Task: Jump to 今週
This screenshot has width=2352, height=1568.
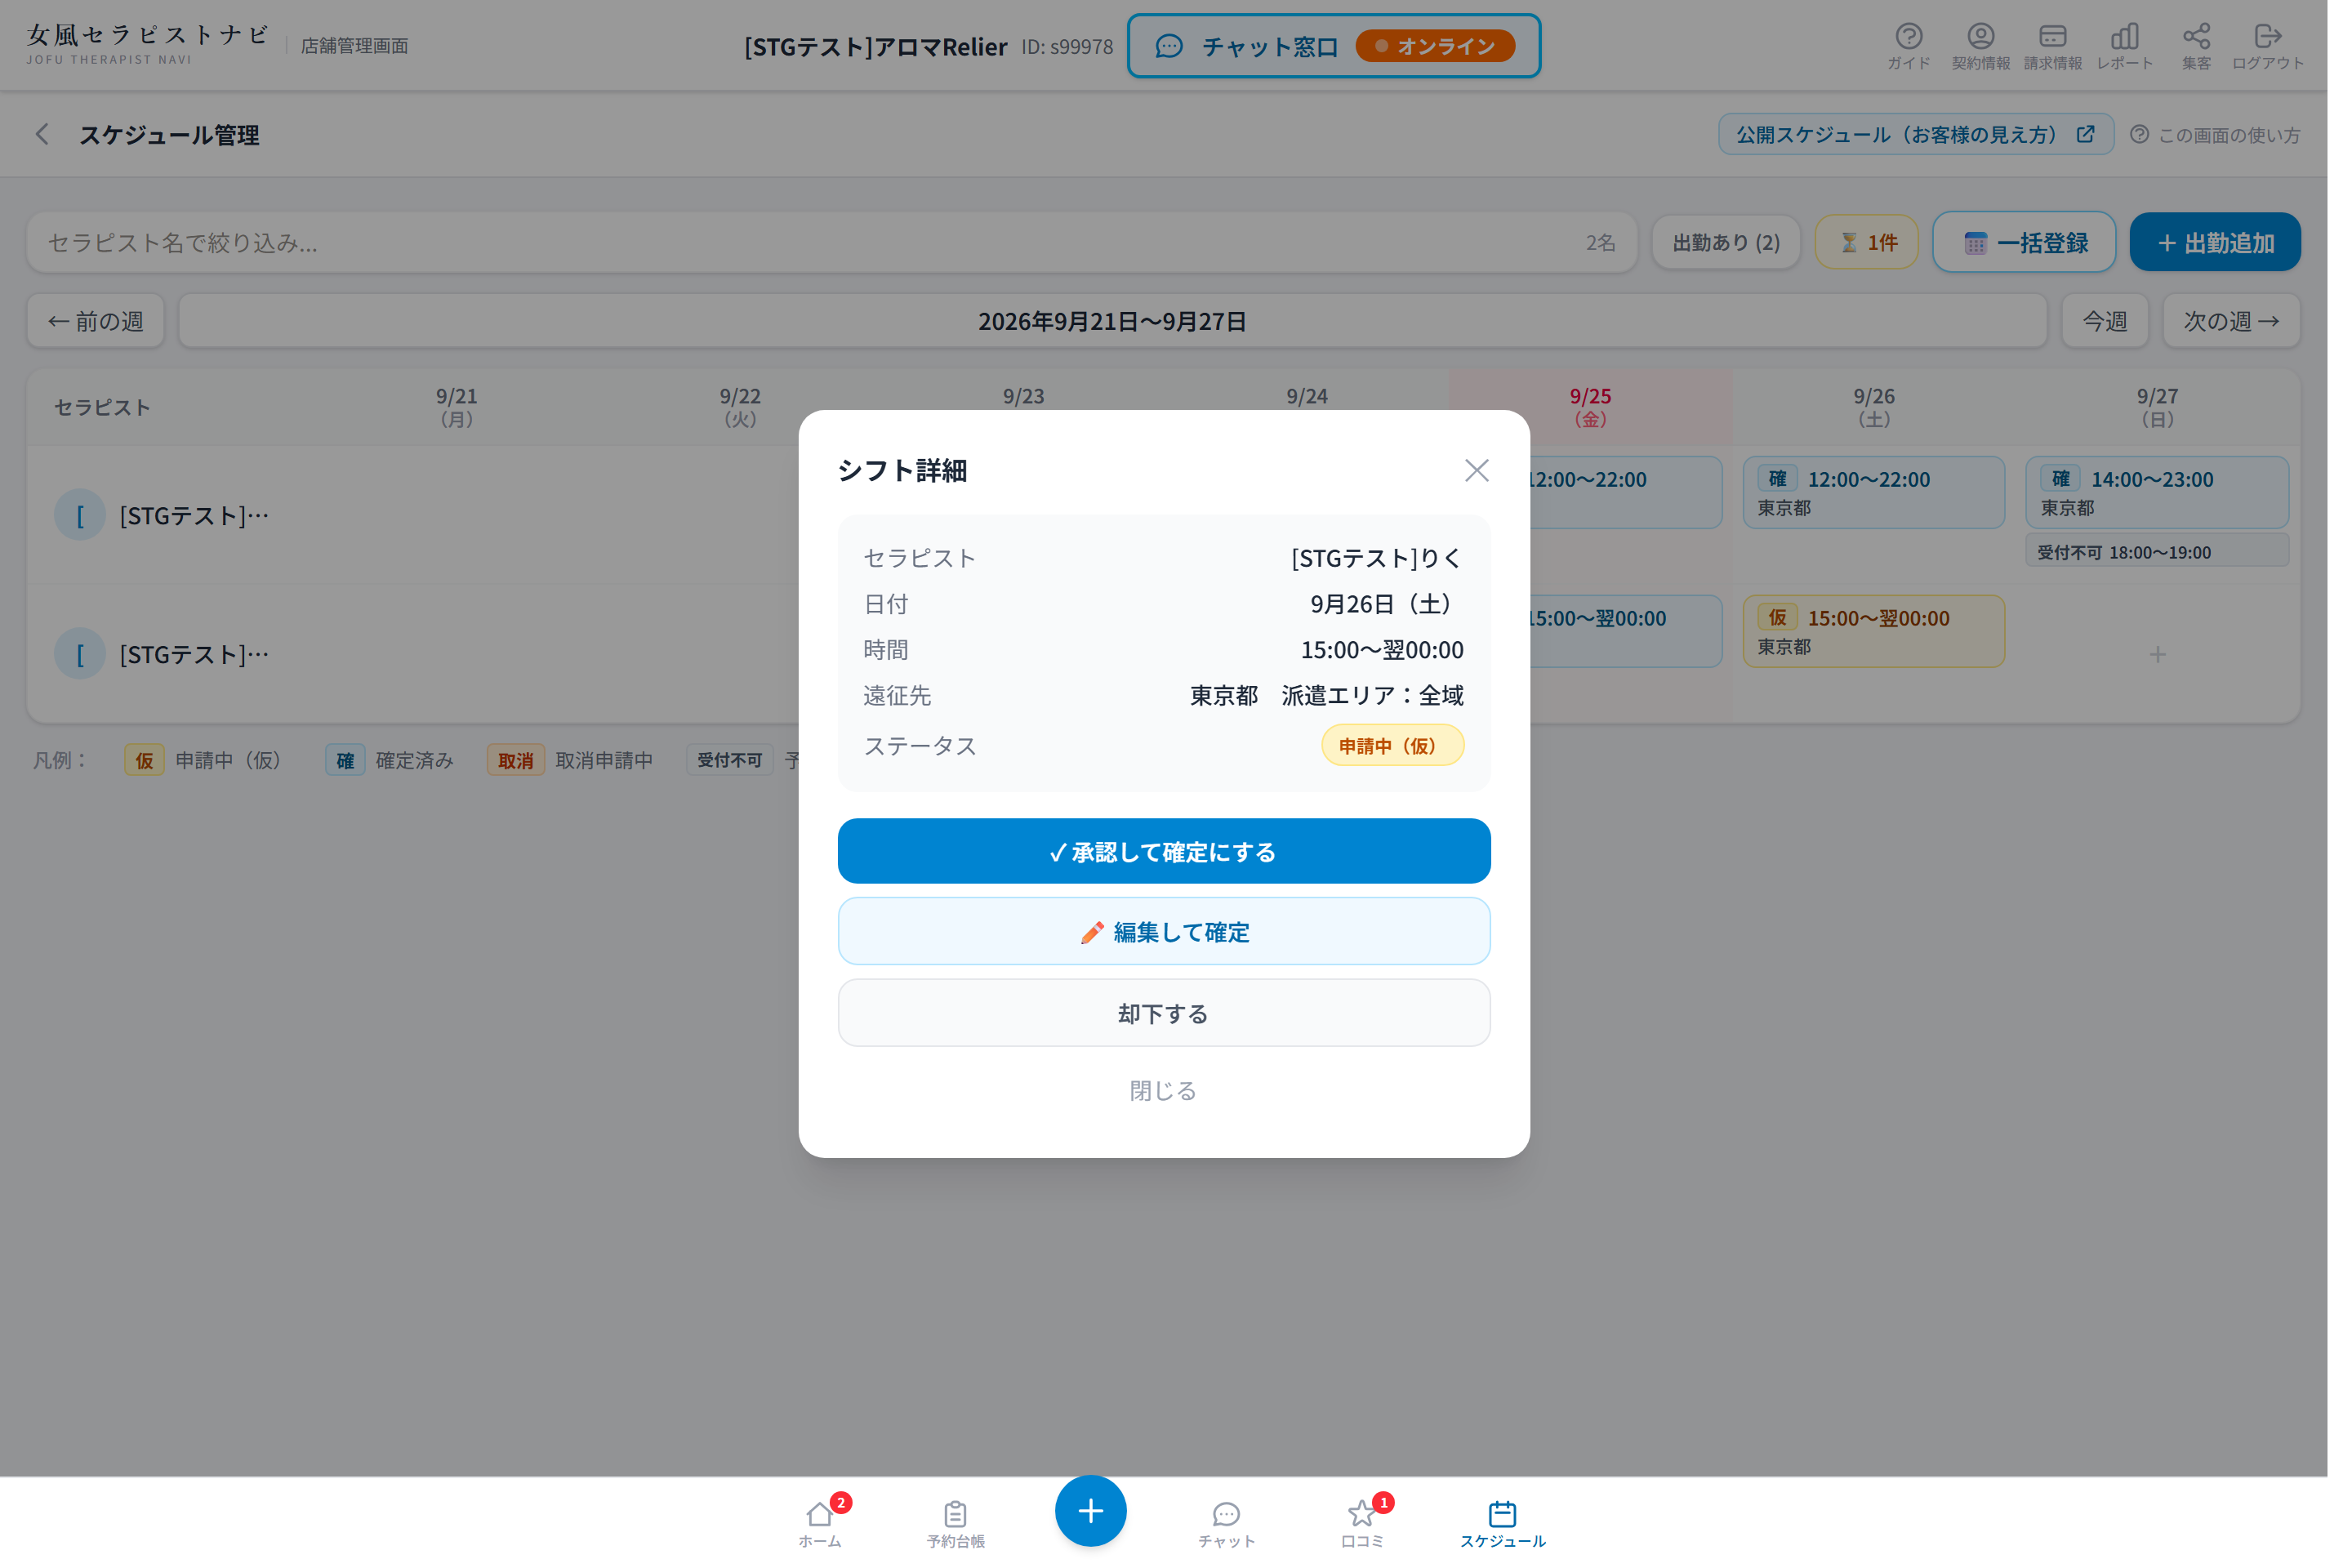Action: click(2105, 321)
